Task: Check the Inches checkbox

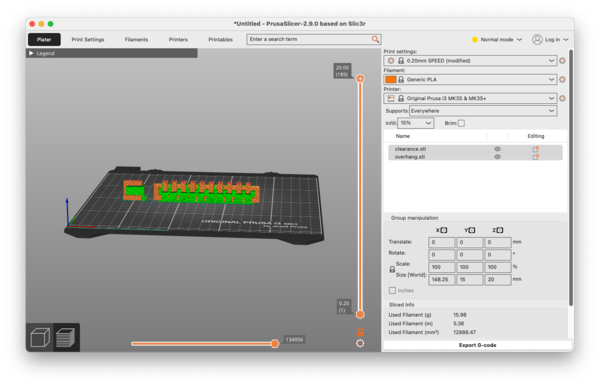Action: pyautogui.click(x=392, y=290)
